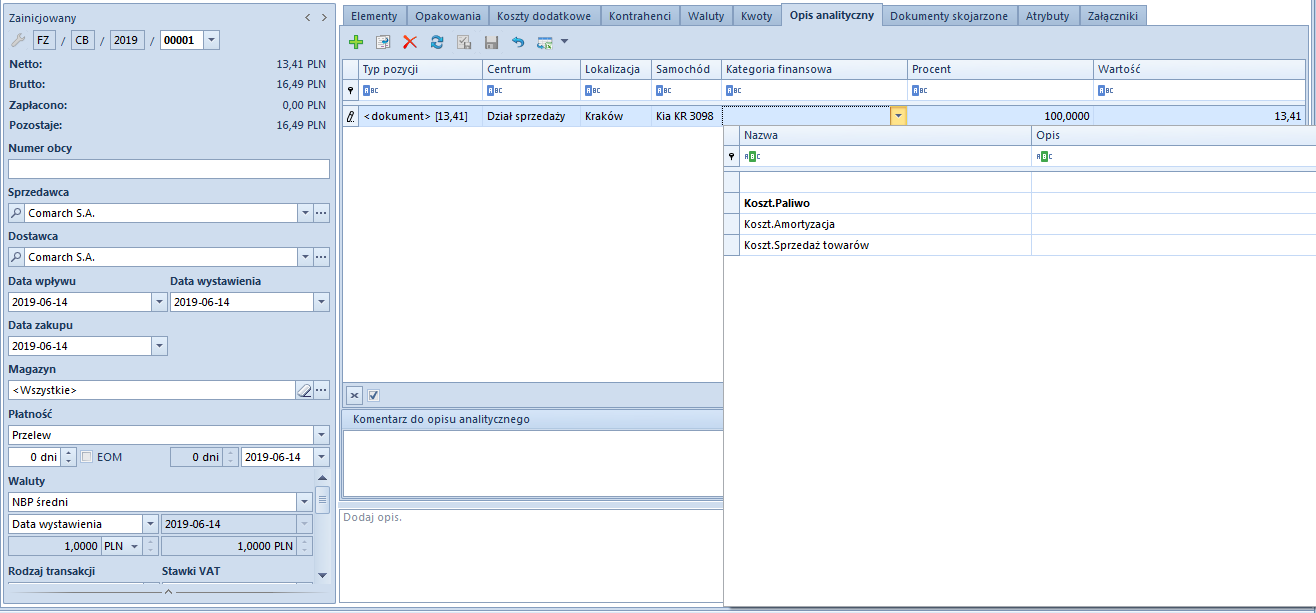Collapse the left panel with the bottom chevron

tap(168, 592)
